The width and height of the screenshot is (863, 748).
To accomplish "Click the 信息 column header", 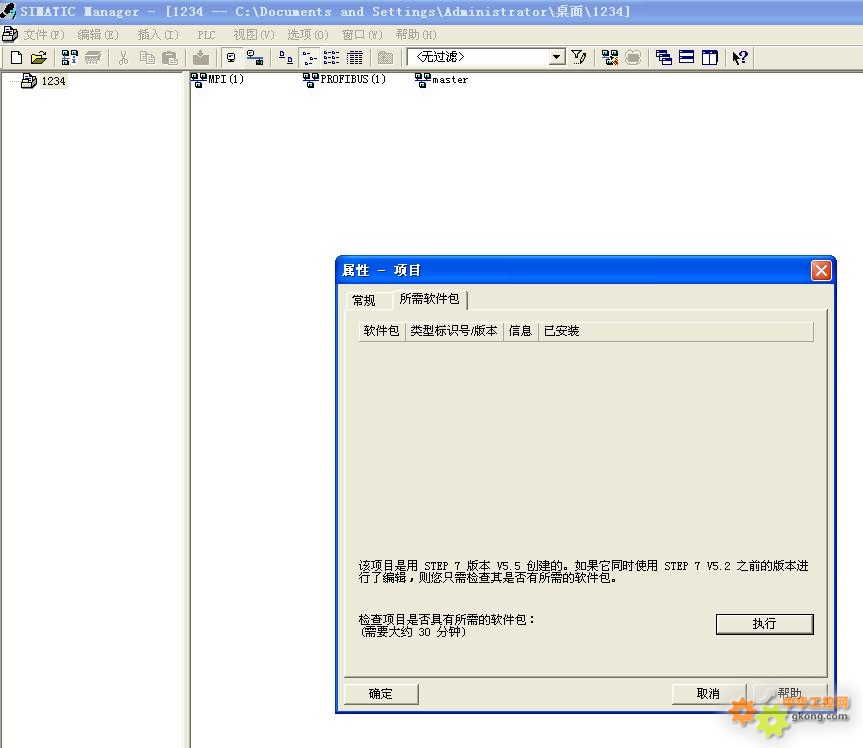I will [x=520, y=331].
